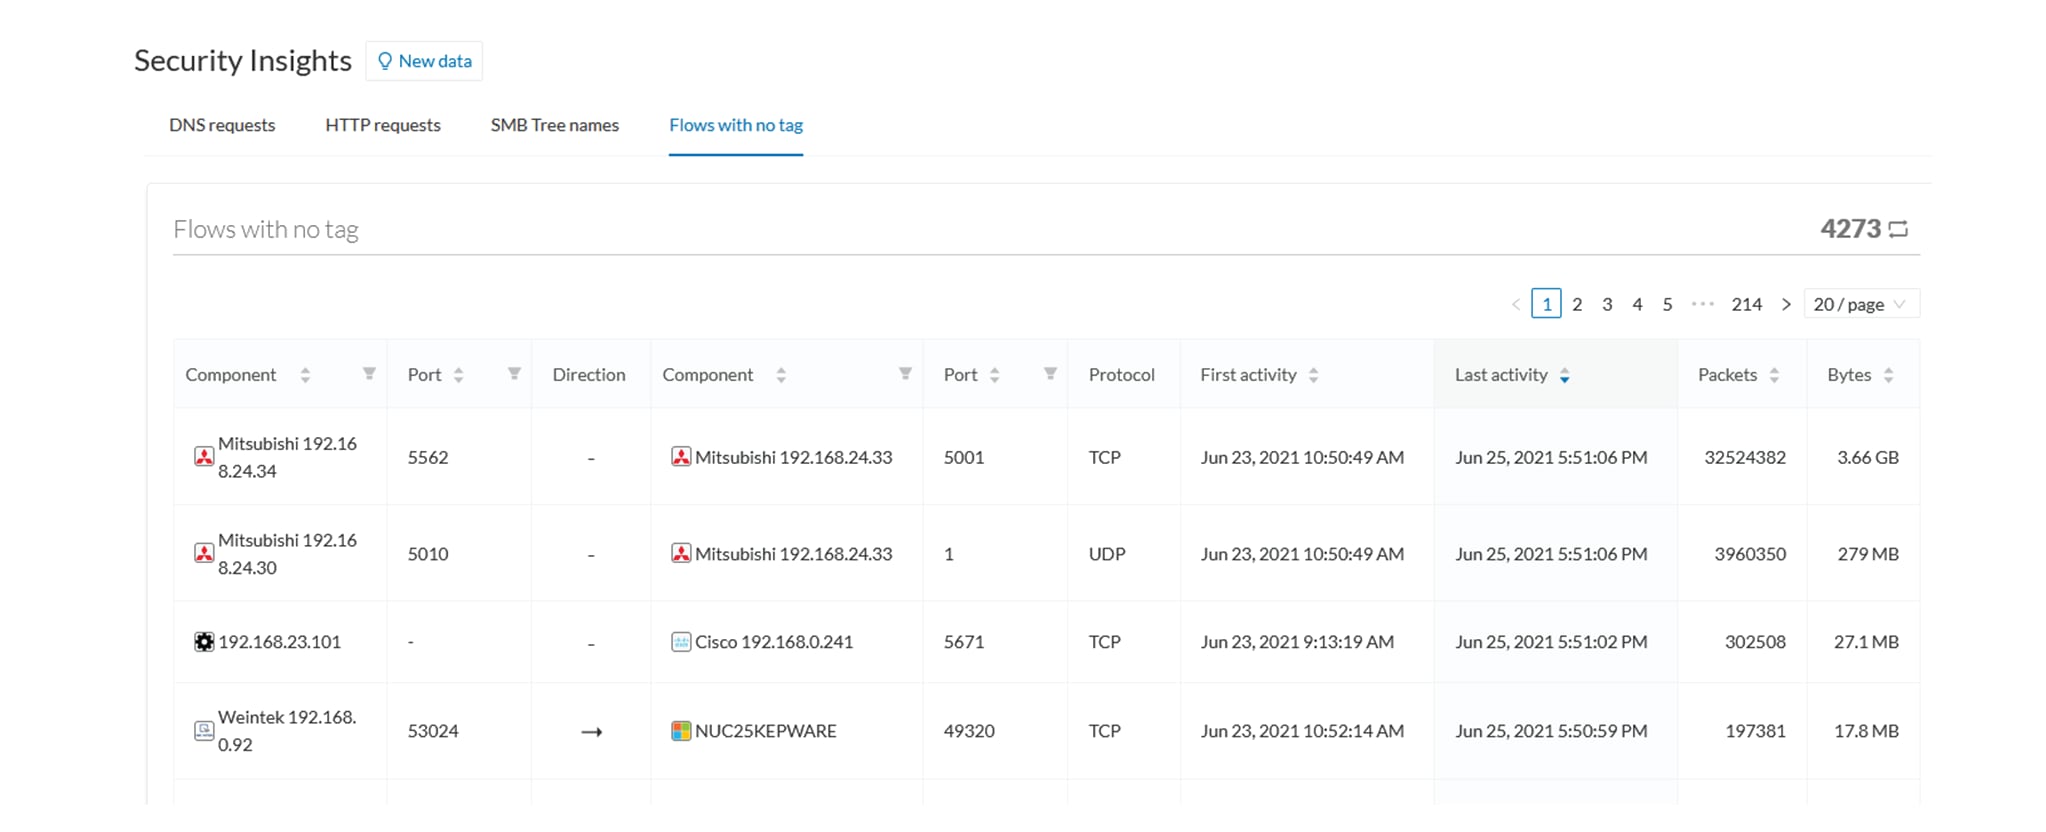The image size is (2046, 832).
Task: Open the HTTP requests tab
Action: point(383,125)
